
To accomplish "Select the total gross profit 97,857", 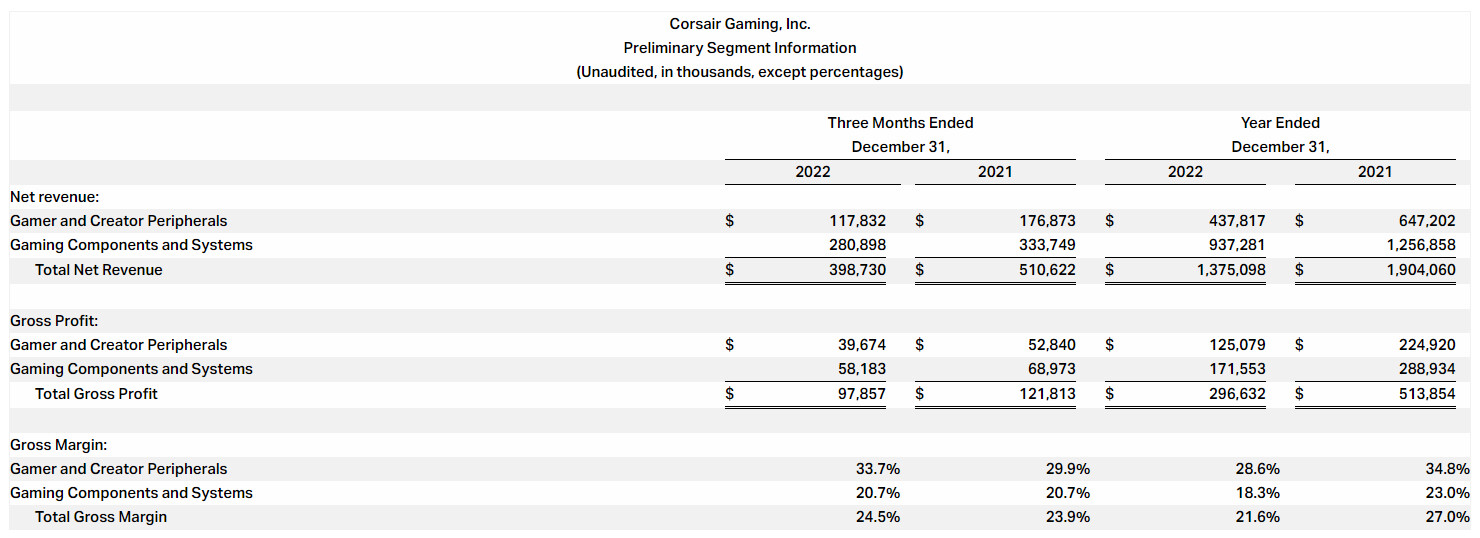I will [x=860, y=394].
